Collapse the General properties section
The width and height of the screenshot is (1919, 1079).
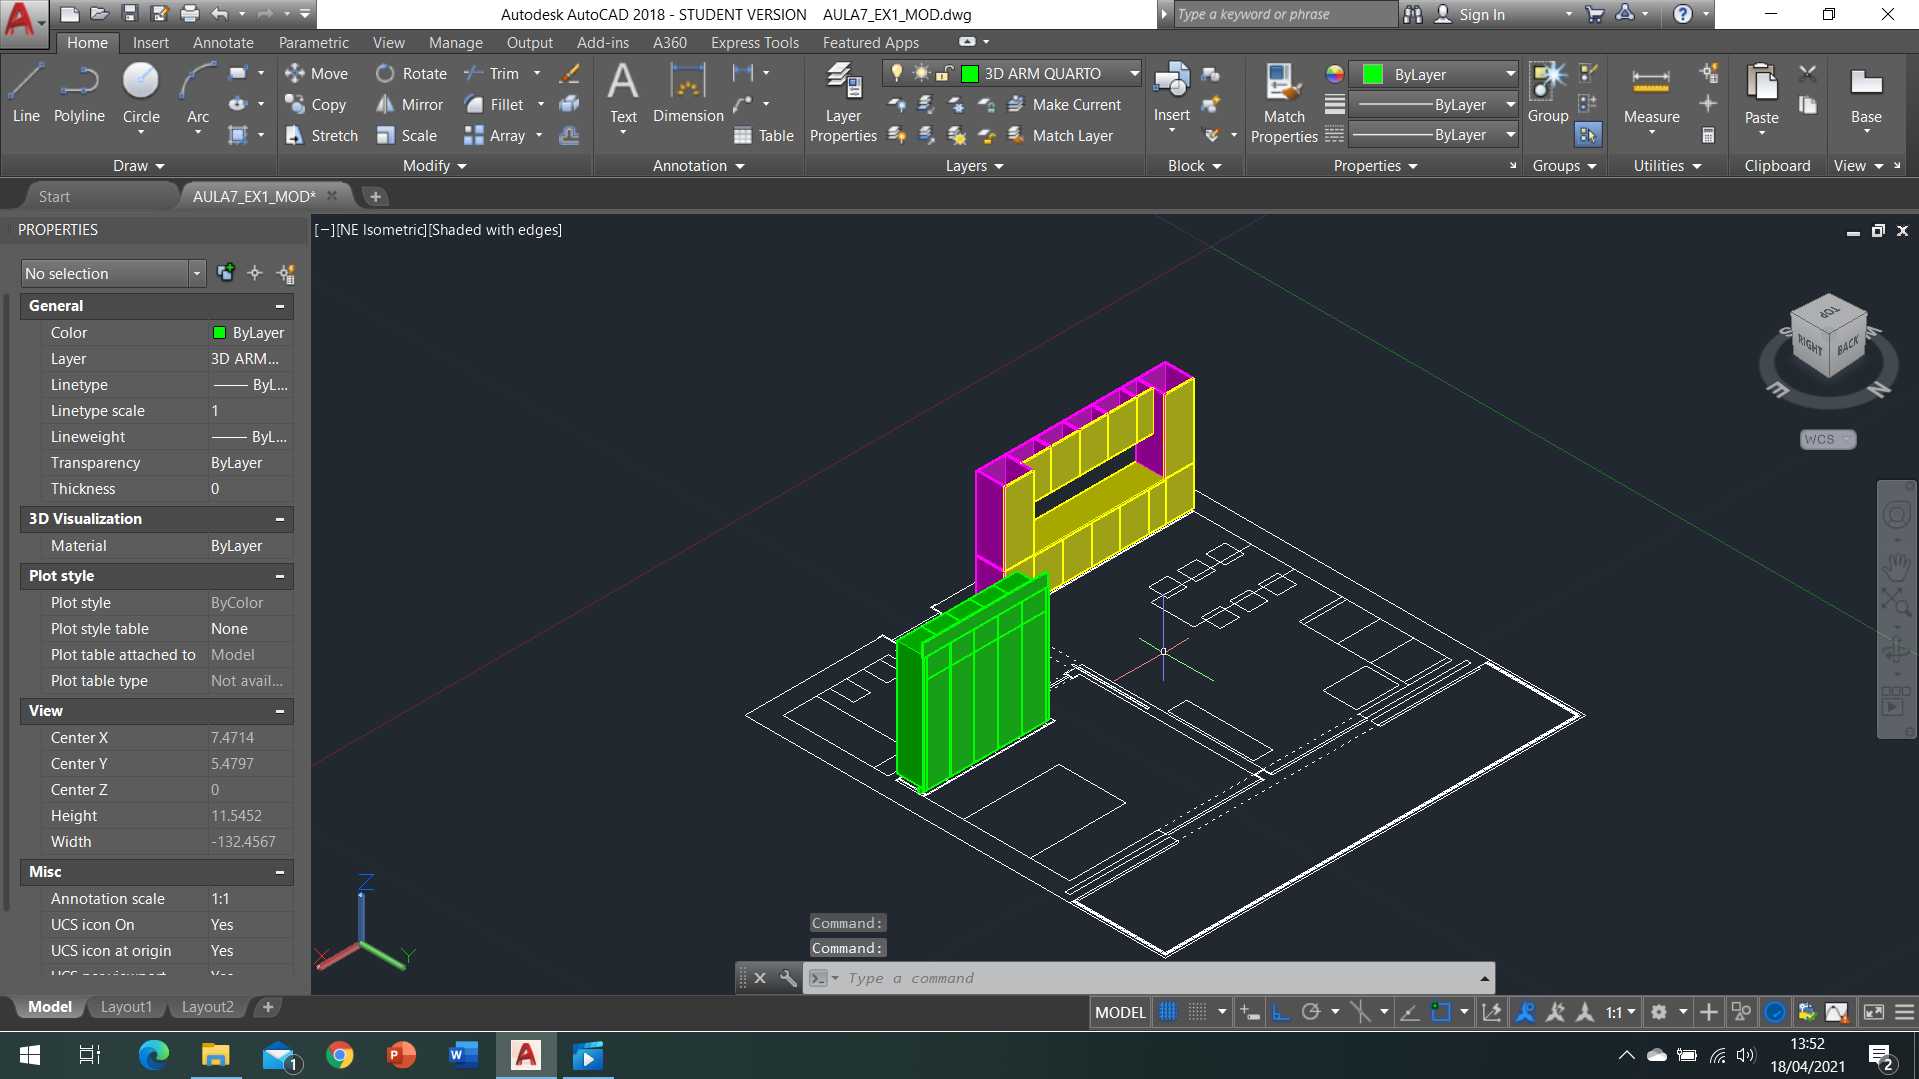tap(280, 306)
